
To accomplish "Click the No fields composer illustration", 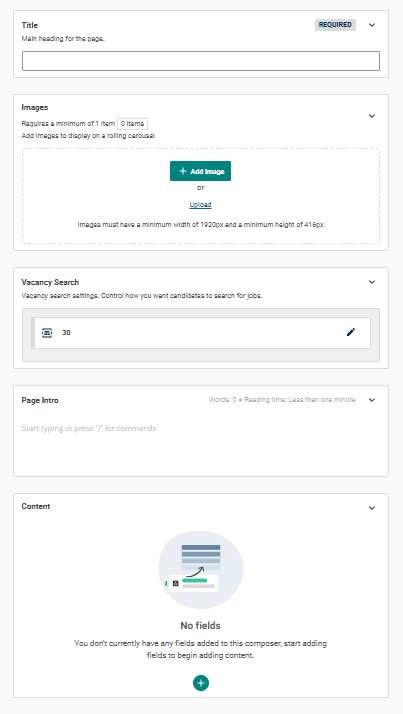I will 201,570.
